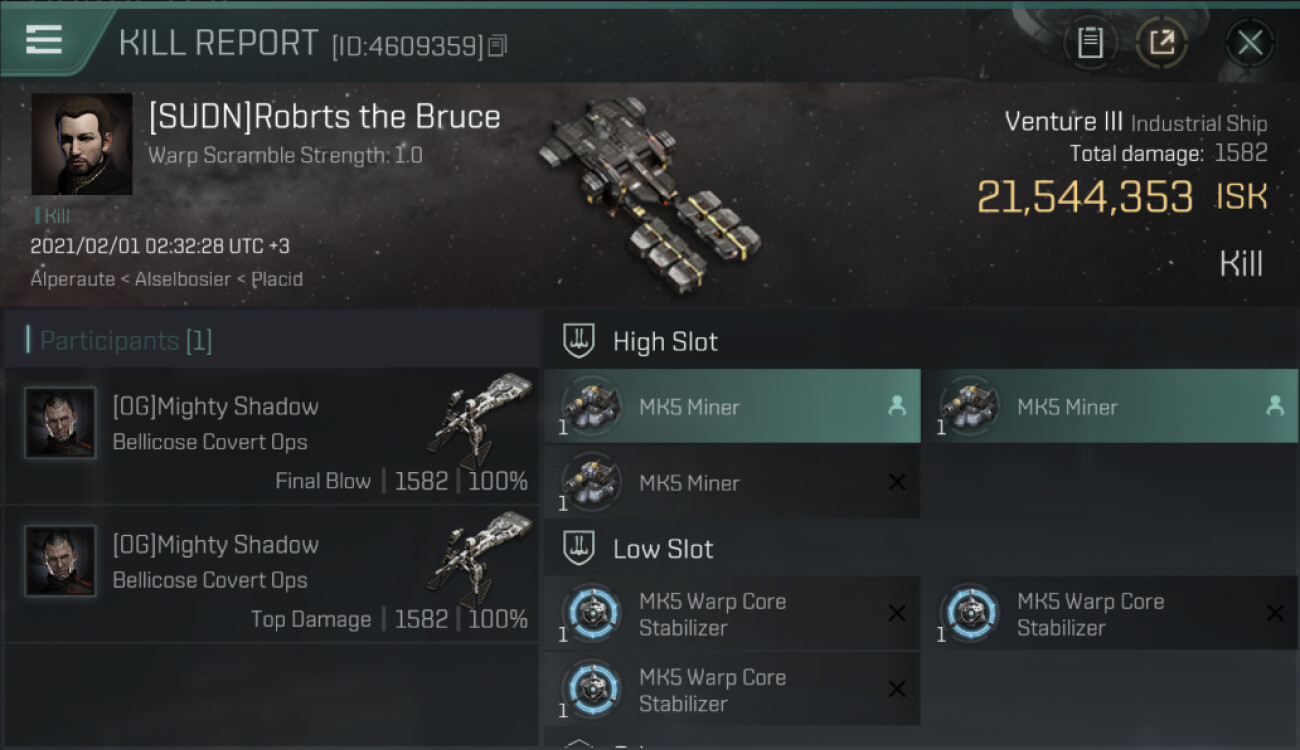Select second highlighted MK5 Miner item
The width and height of the screenshot is (1300, 750).
1110,406
